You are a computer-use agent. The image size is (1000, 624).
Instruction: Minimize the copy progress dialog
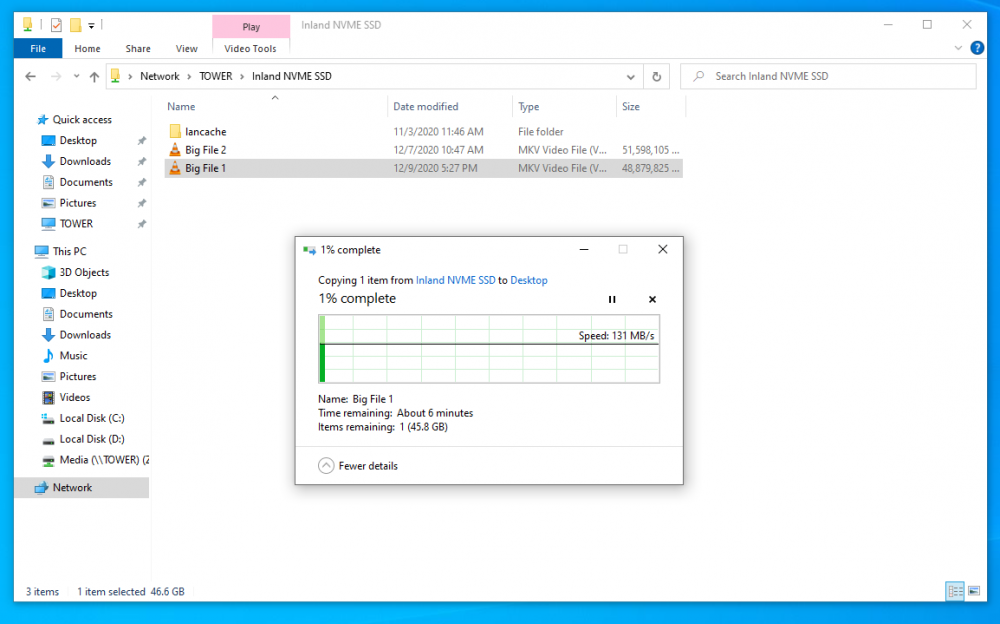584,249
